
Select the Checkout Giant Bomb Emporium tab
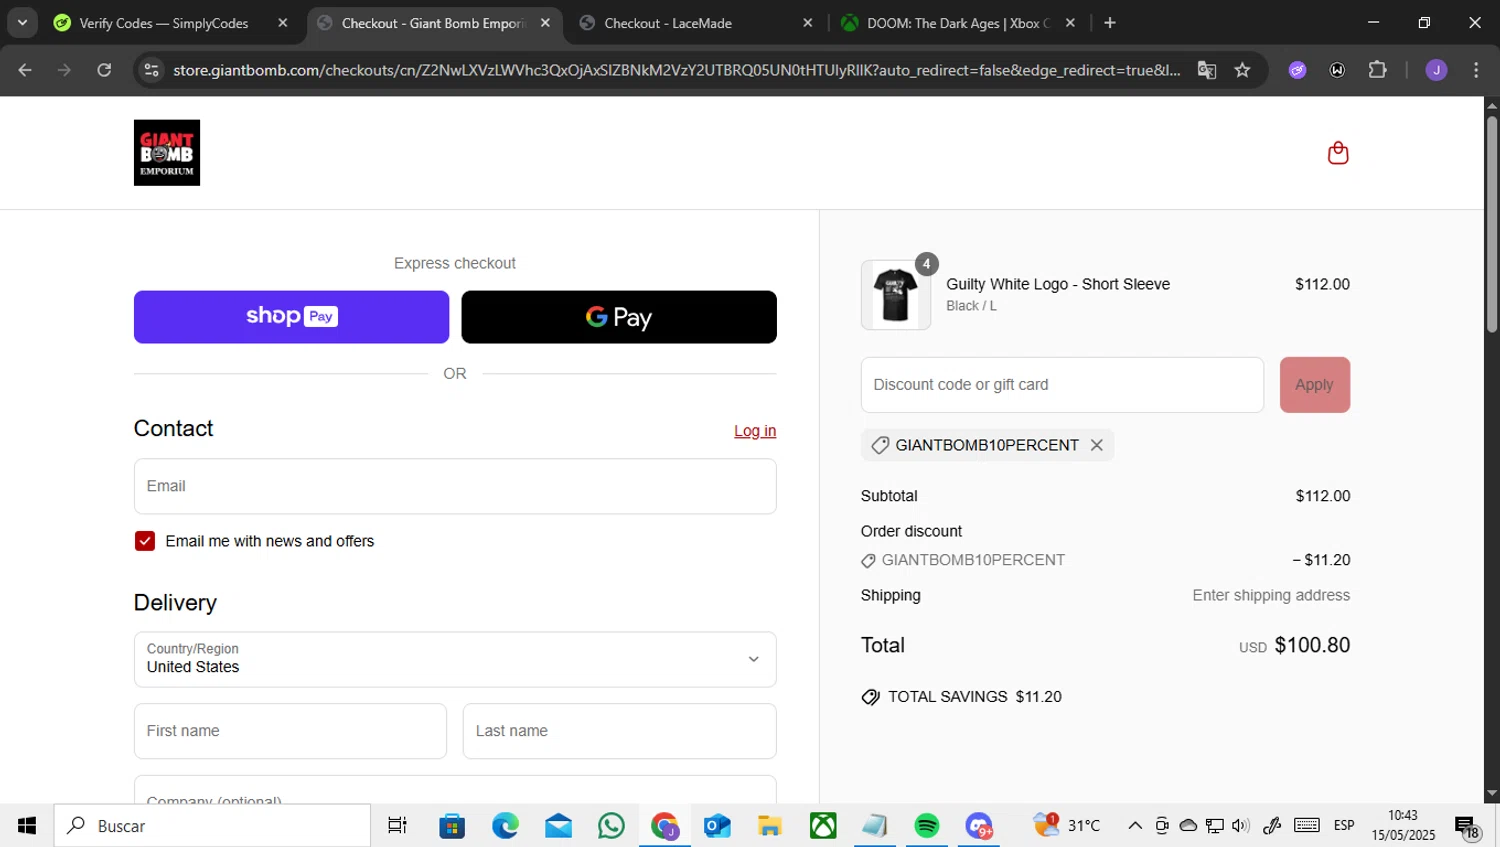pyautogui.click(x=433, y=23)
